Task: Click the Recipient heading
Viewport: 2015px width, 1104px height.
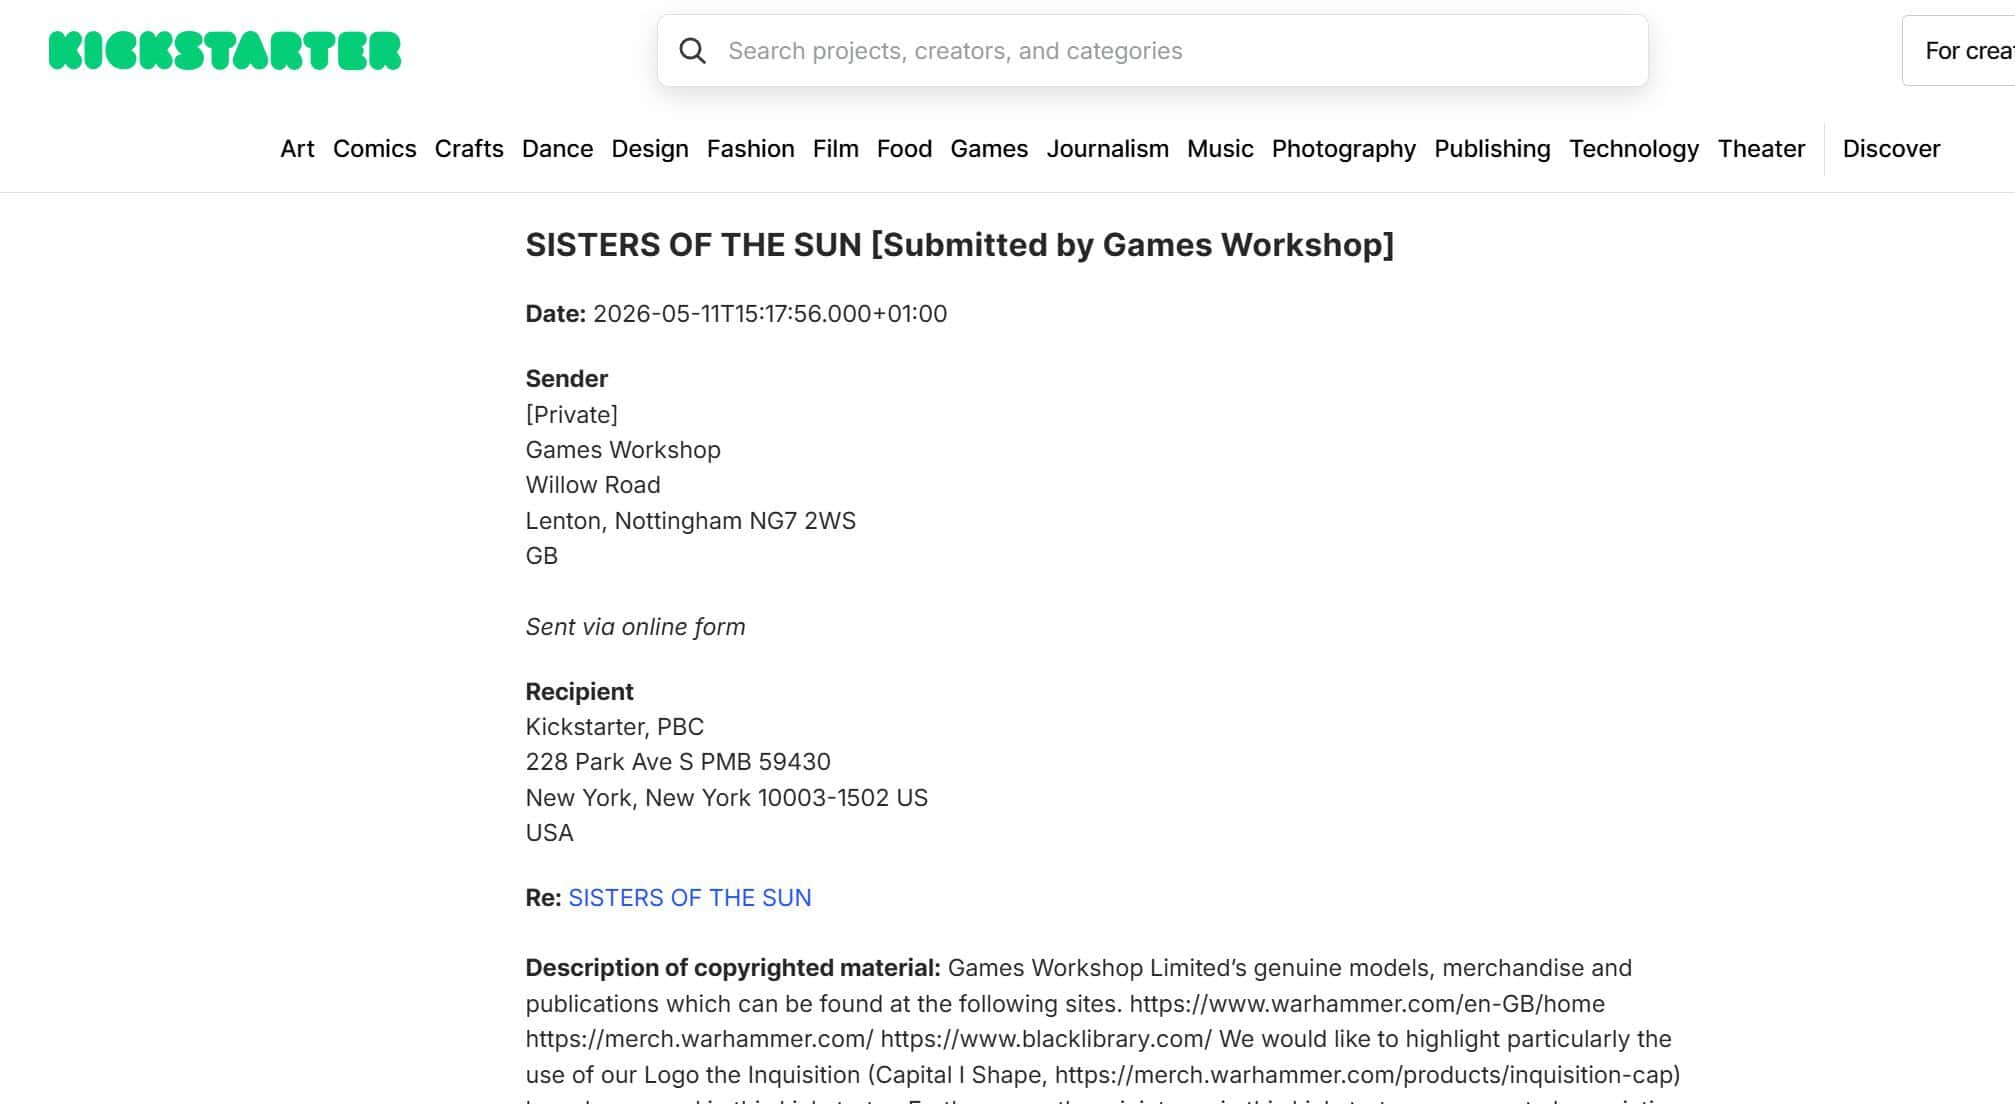Action: point(579,692)
